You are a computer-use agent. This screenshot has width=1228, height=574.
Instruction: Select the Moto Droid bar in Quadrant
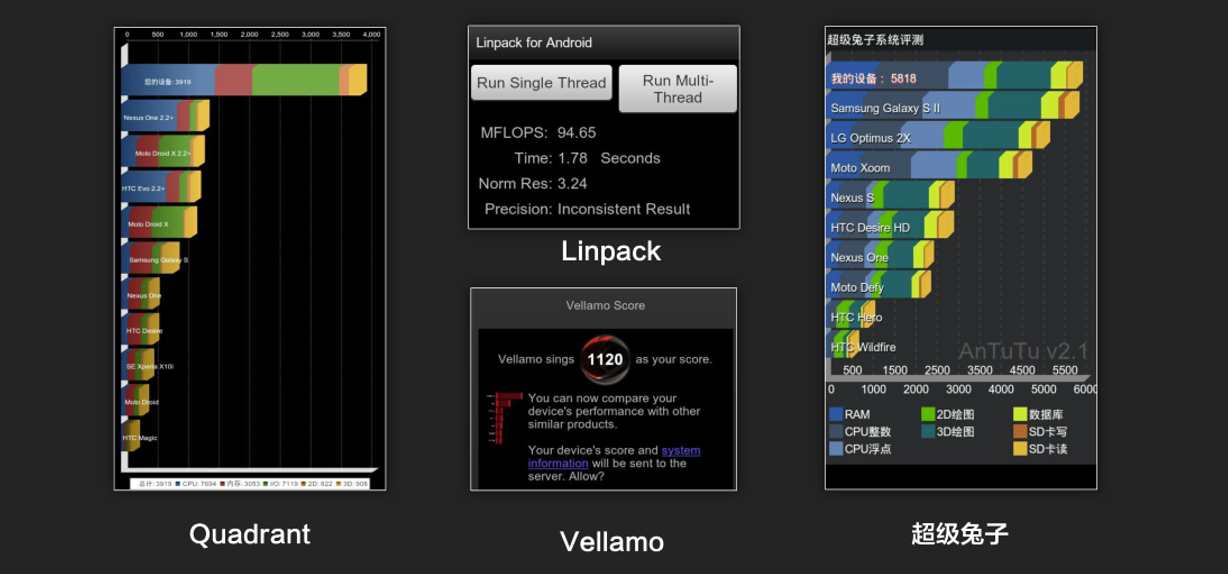(137, 401)
